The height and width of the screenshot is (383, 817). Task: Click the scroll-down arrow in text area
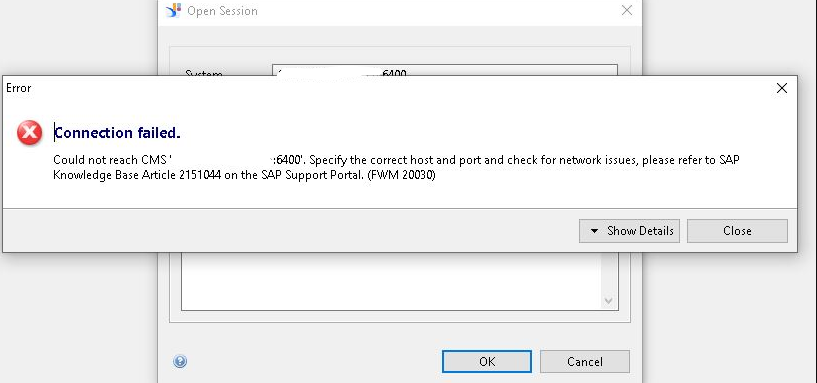click(608, 301)
